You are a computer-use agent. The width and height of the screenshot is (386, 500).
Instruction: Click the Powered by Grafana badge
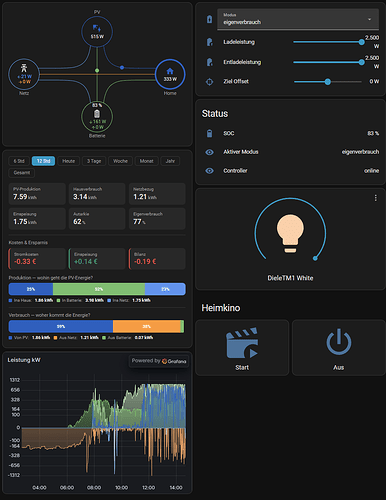159,361
